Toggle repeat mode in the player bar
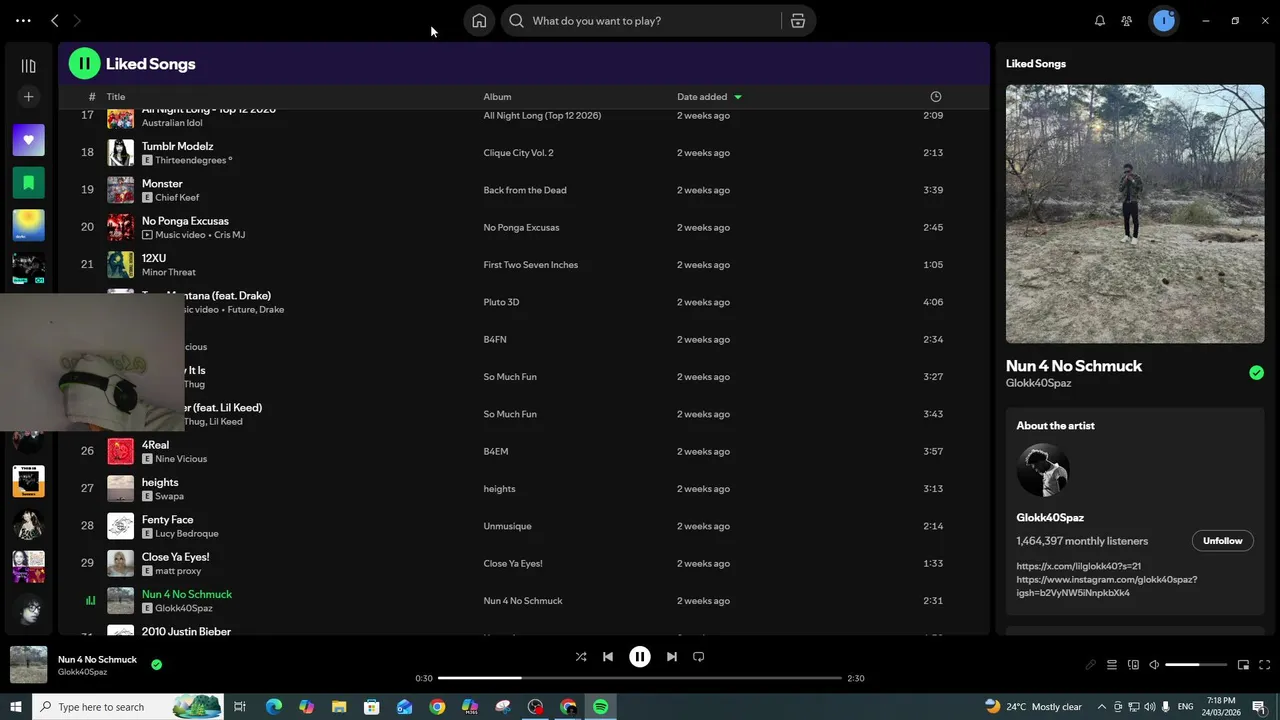The height and width of the screenshot is (720, 1280). [x=699, y=657]
